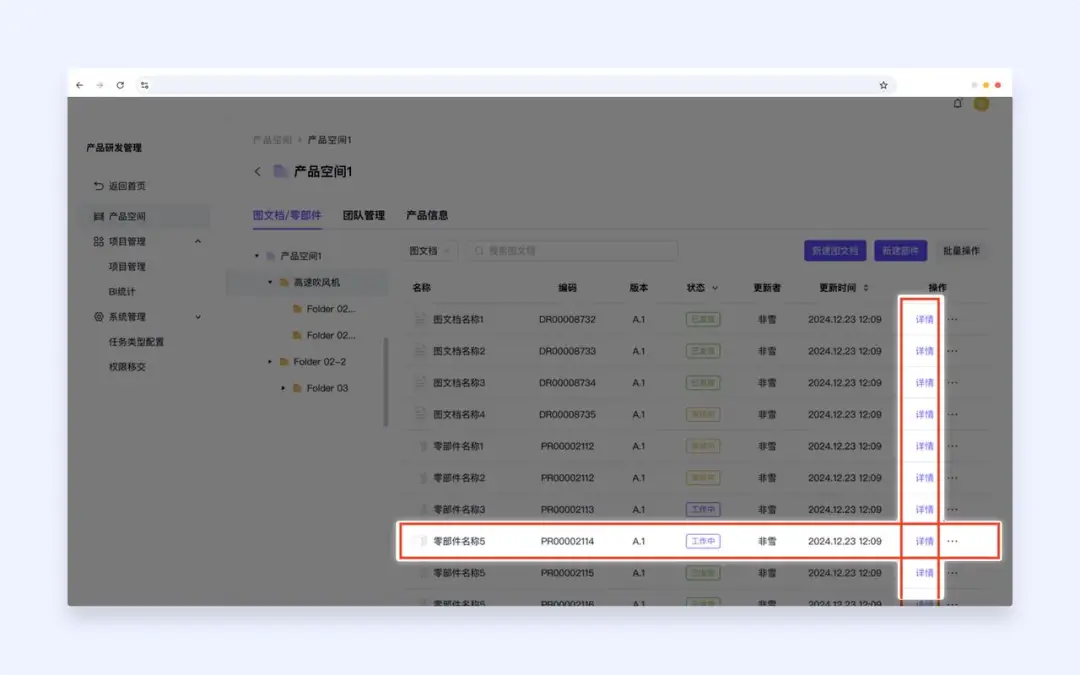
Task: Click the user avatar in the top-right corner
Action: coord(981,103)
